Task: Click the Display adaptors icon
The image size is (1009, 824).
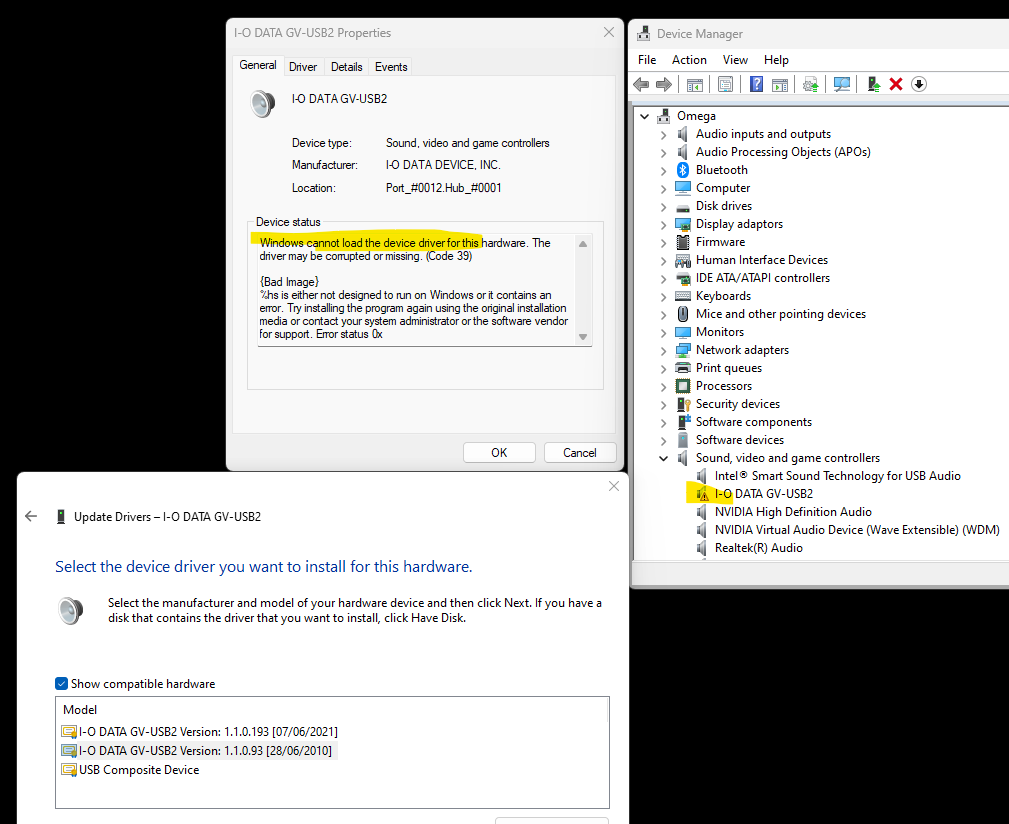Action: (x=683, y=224)
